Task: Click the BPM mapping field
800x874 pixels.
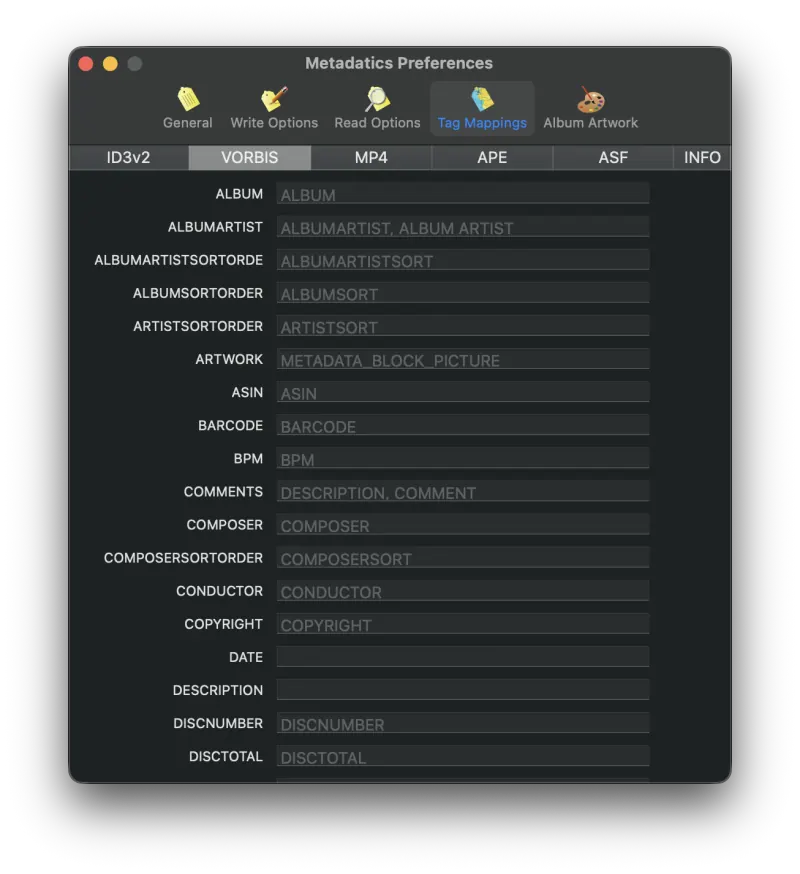Action: pyautogui.click(x=463, y=458)
